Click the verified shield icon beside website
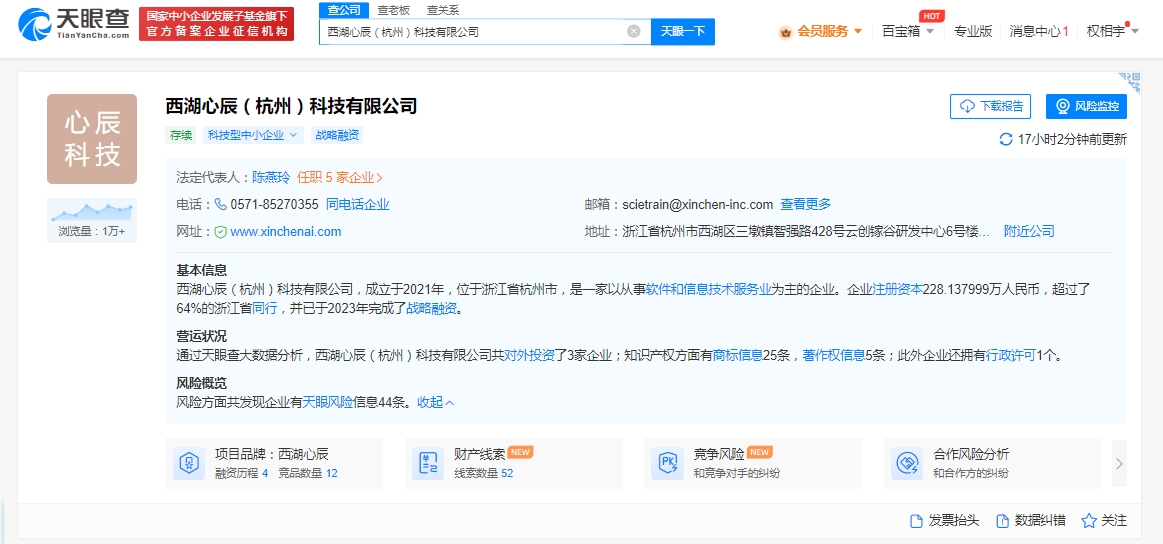 click(x=220, y=232)
